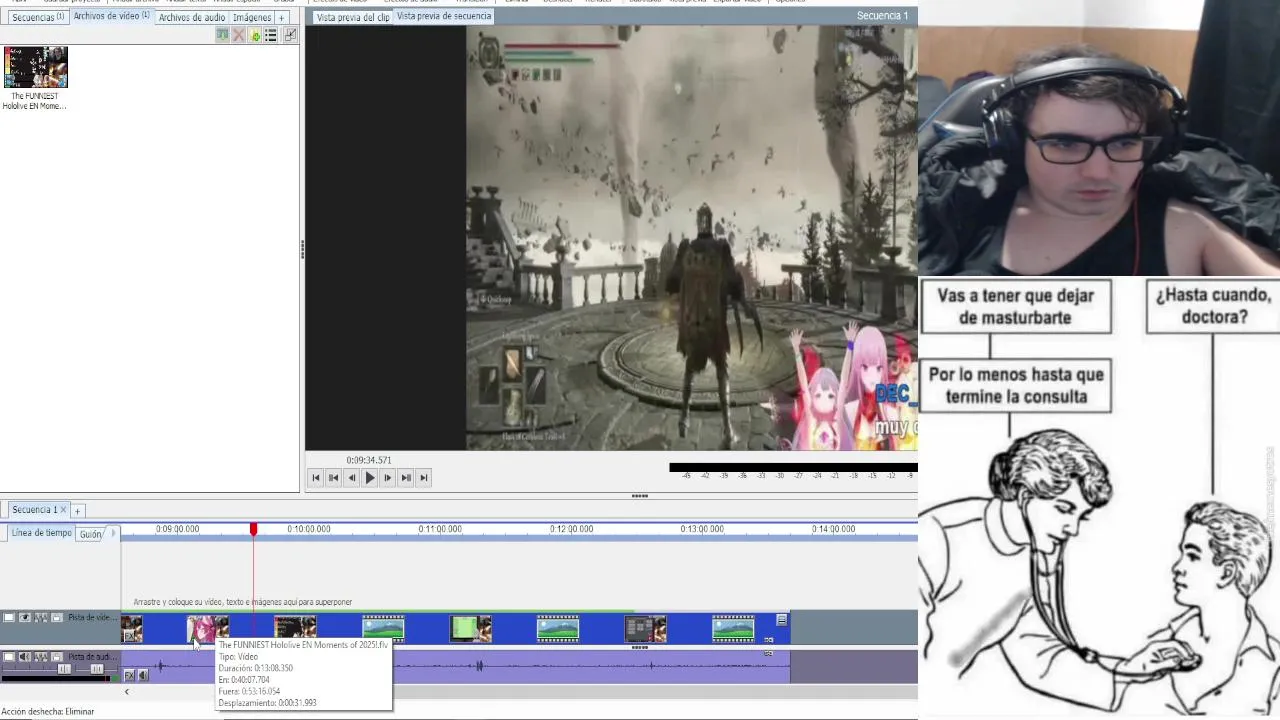1280x720 pixels.
Task: Toggle the video track select checkbox
Action: click(x=9, y=618)
